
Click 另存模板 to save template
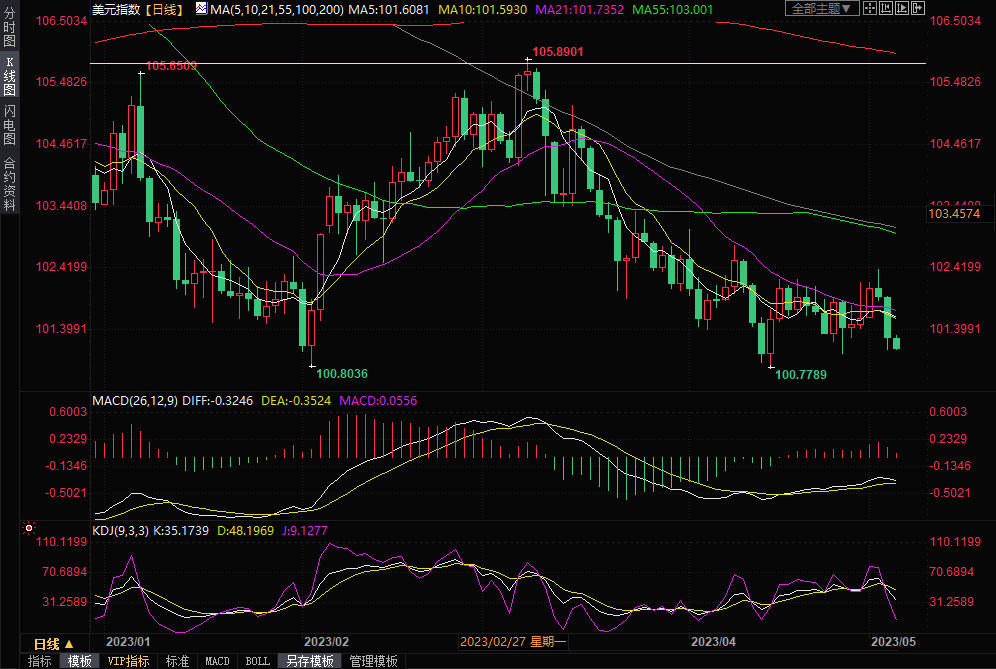click(309, 661)
